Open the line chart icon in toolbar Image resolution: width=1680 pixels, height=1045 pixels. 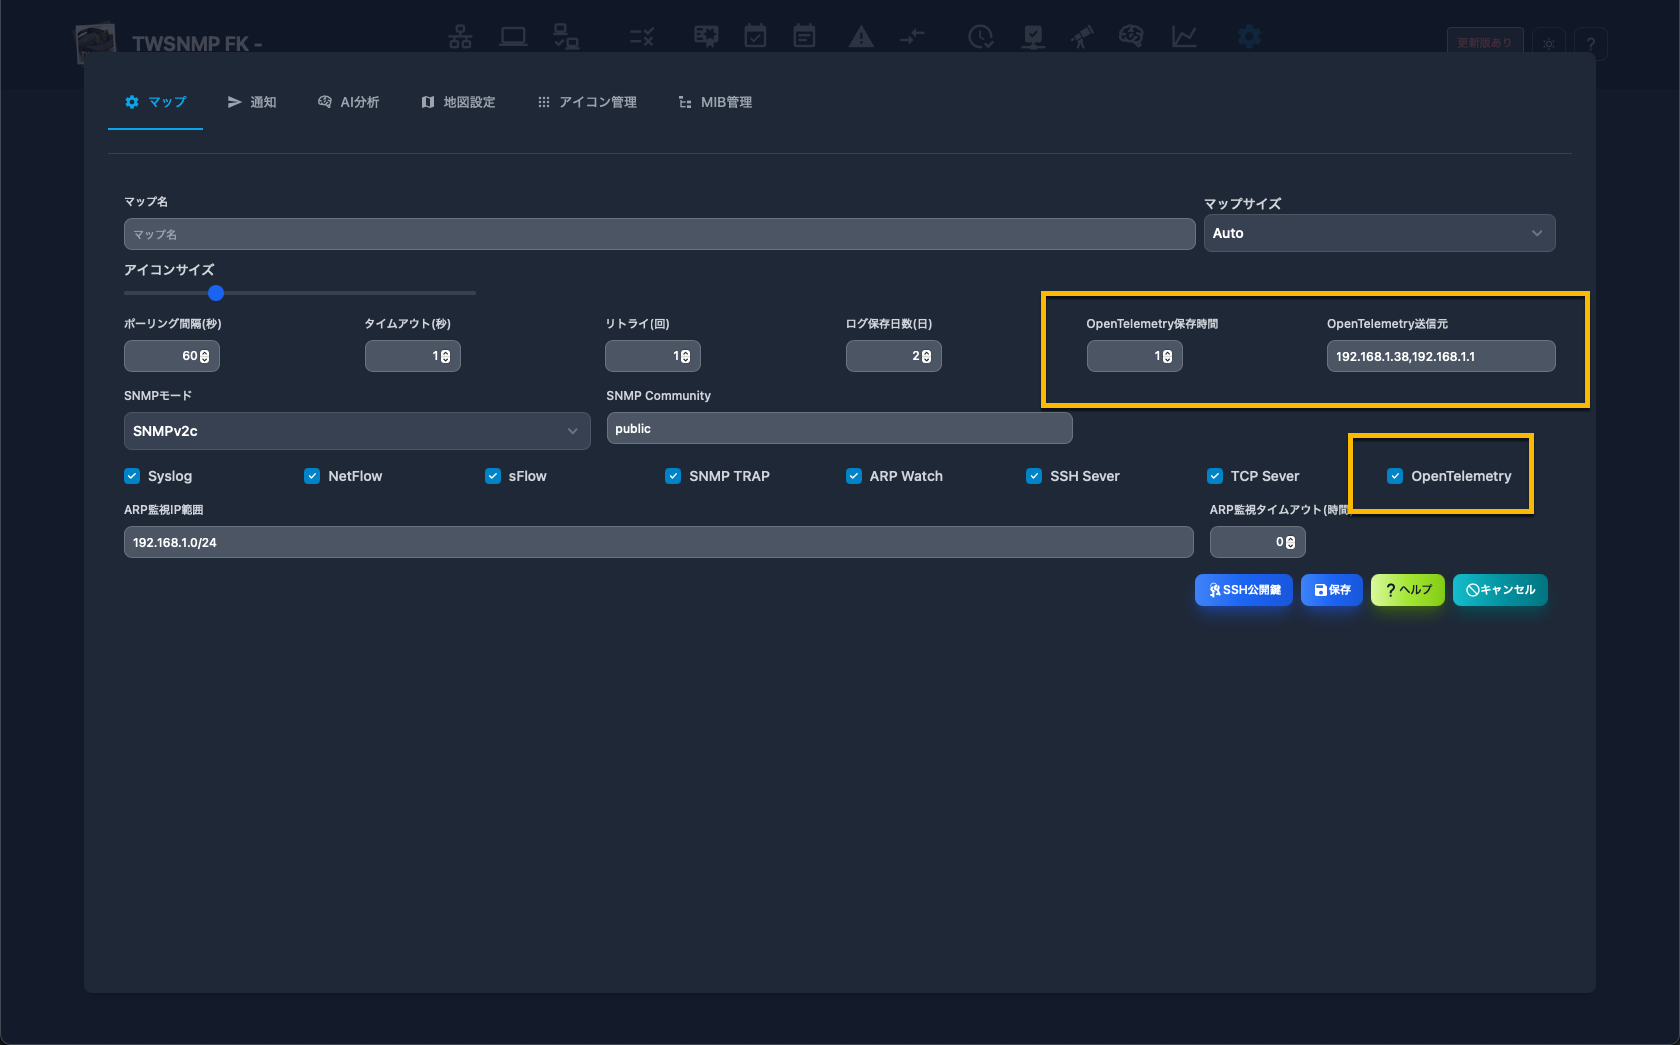(x=1184, y=37)
